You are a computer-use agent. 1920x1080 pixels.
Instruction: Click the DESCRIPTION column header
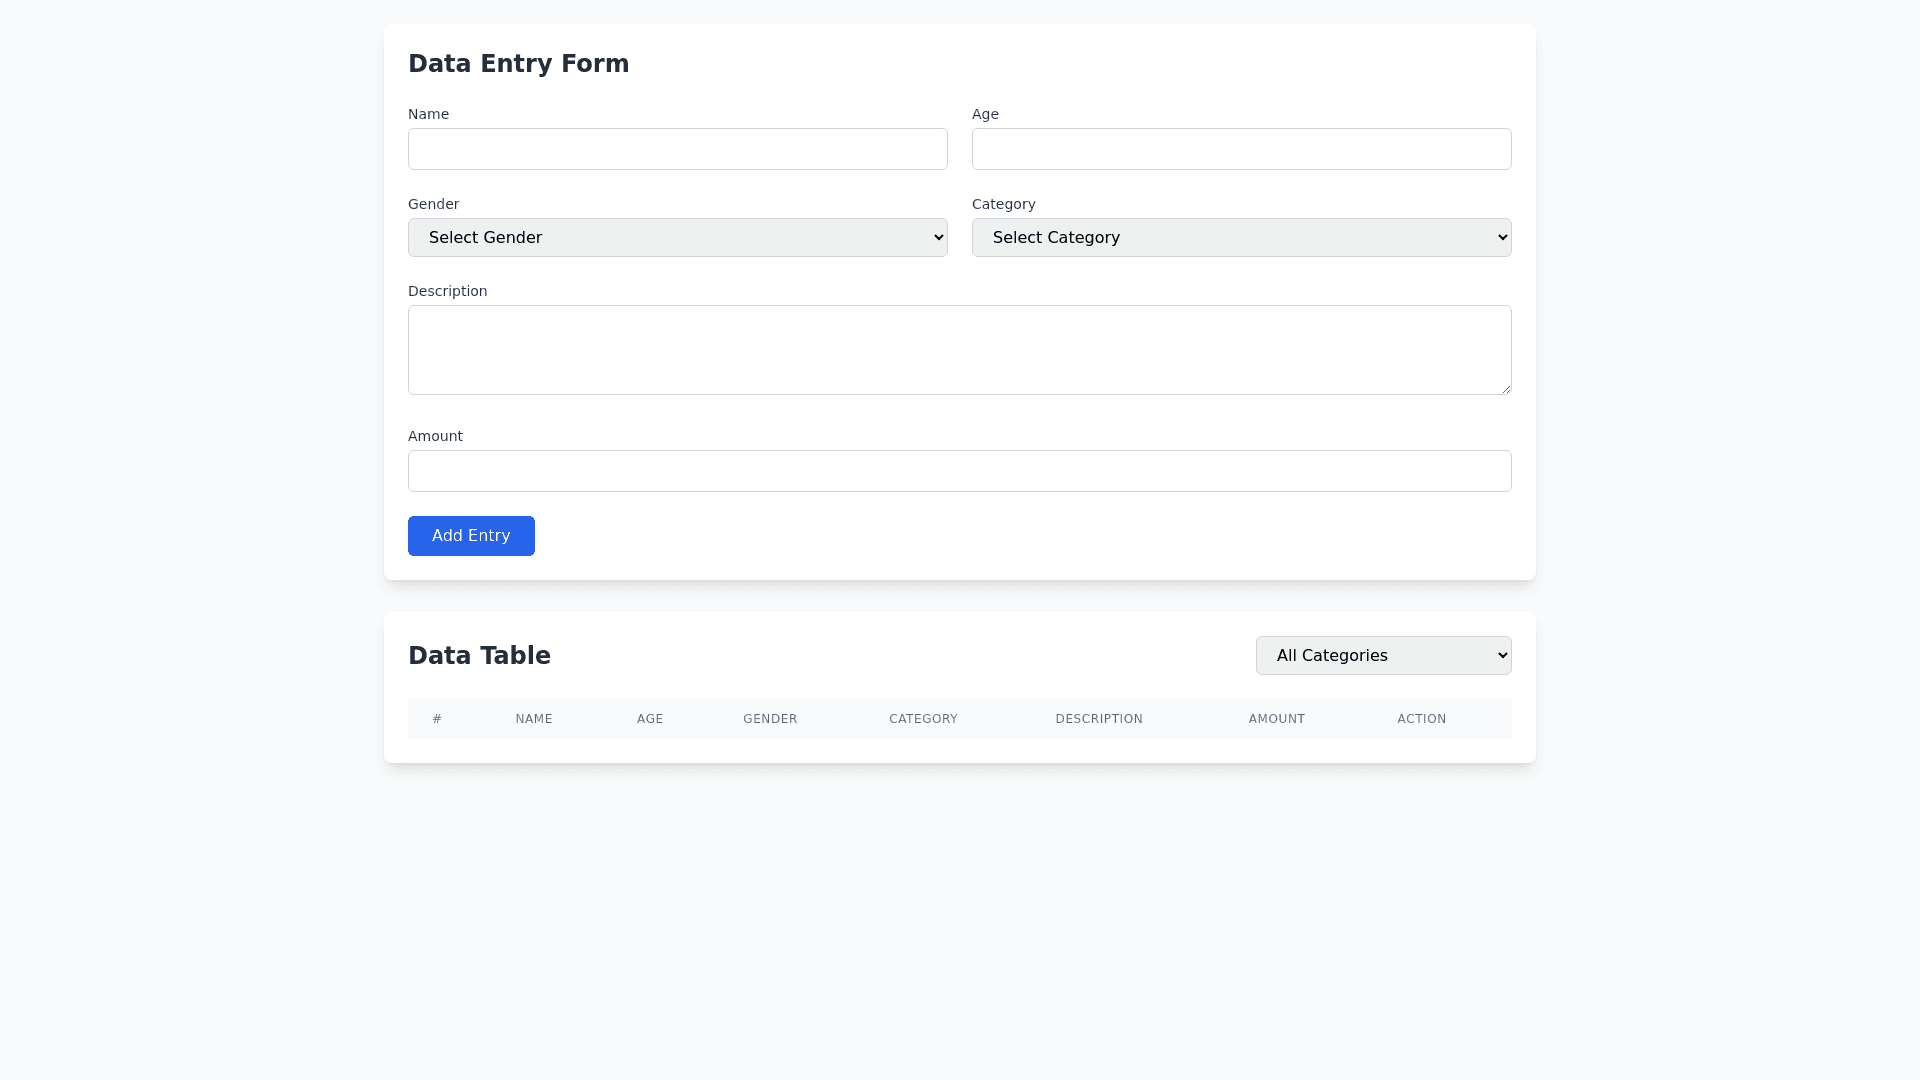click(x=1099, y=719)
